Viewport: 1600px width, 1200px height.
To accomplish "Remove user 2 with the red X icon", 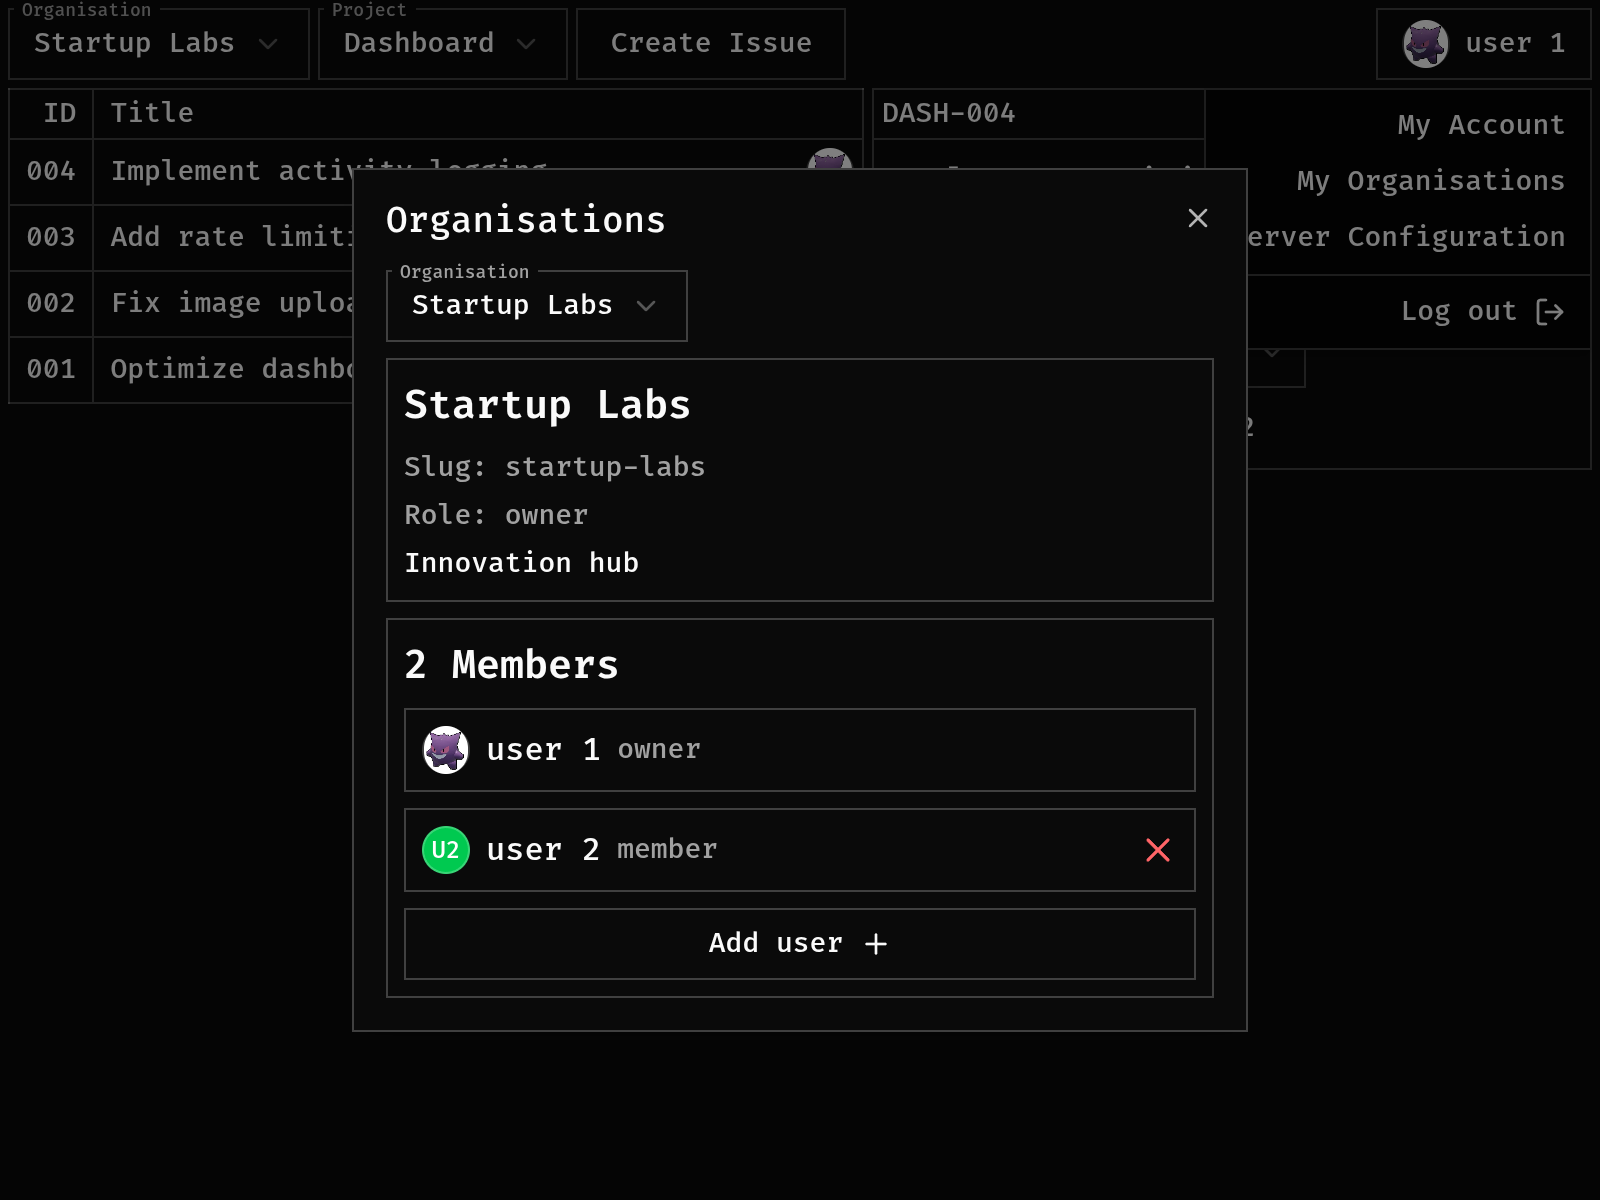I will point(1157,850).
